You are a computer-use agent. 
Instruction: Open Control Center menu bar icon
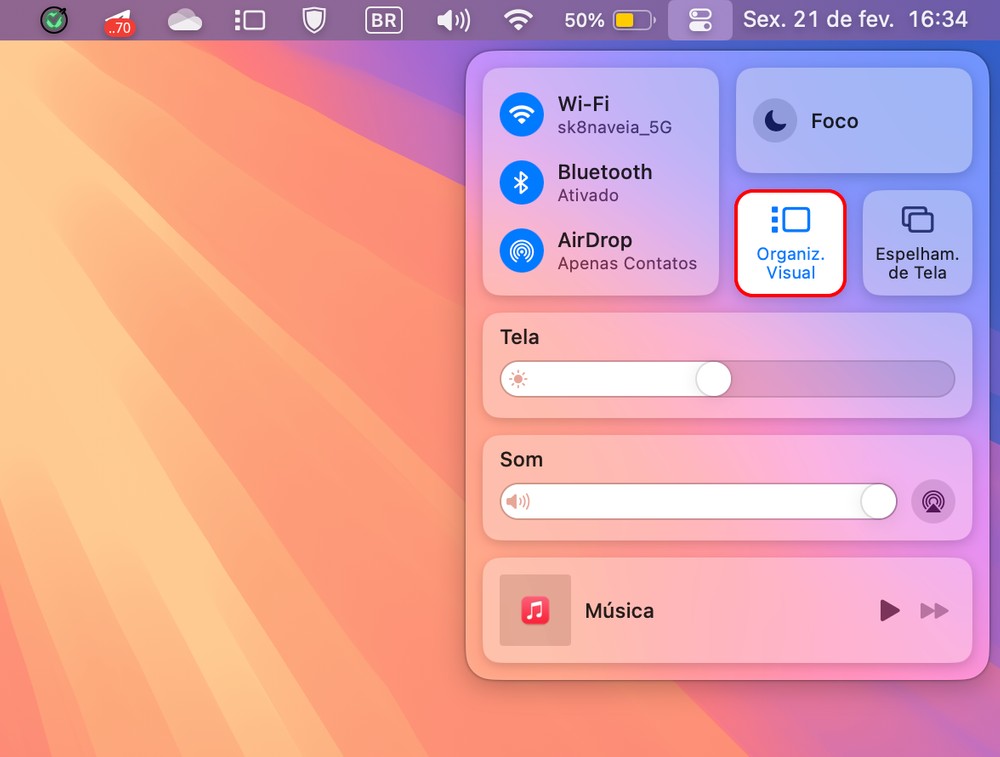pyautogui.click(x=700, y=20)
